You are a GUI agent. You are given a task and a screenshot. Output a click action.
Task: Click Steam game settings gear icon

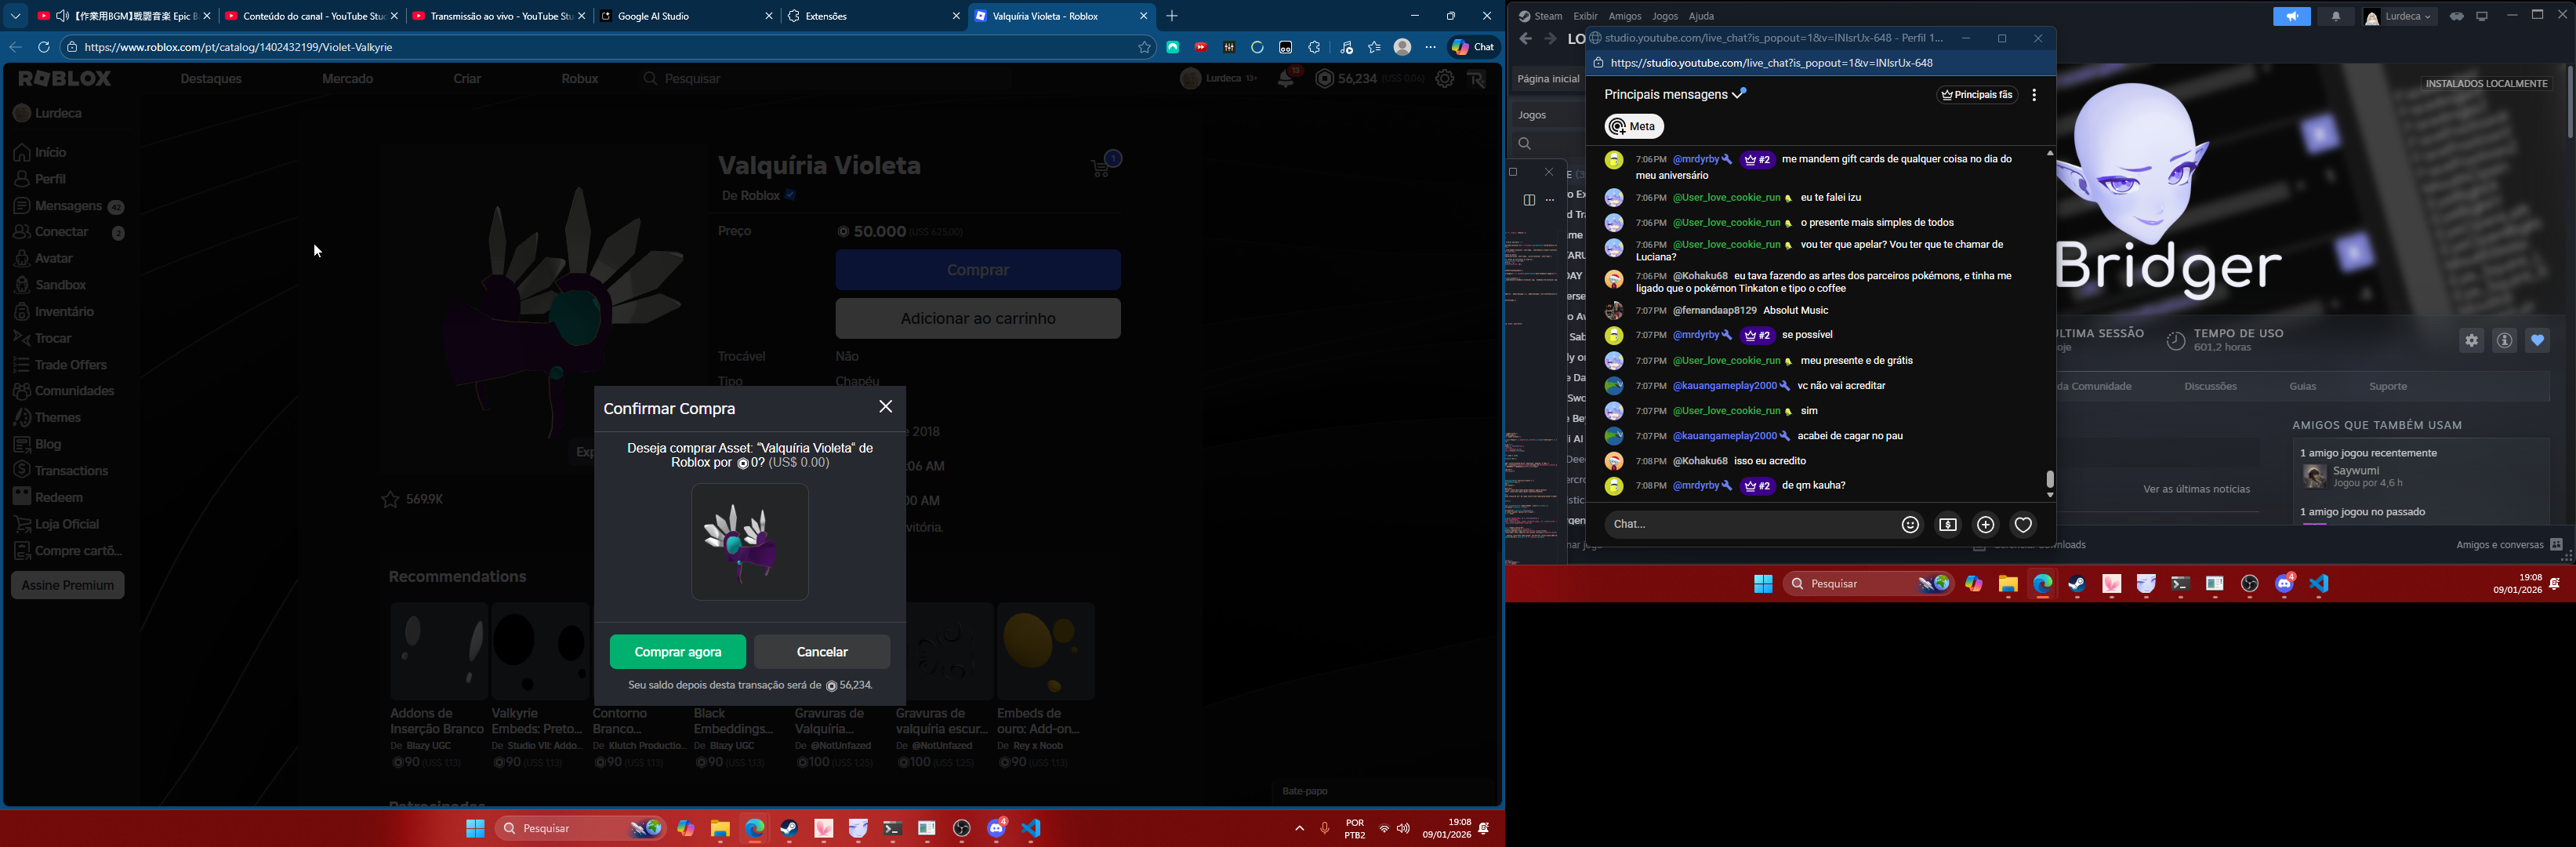coord(2471,341)
